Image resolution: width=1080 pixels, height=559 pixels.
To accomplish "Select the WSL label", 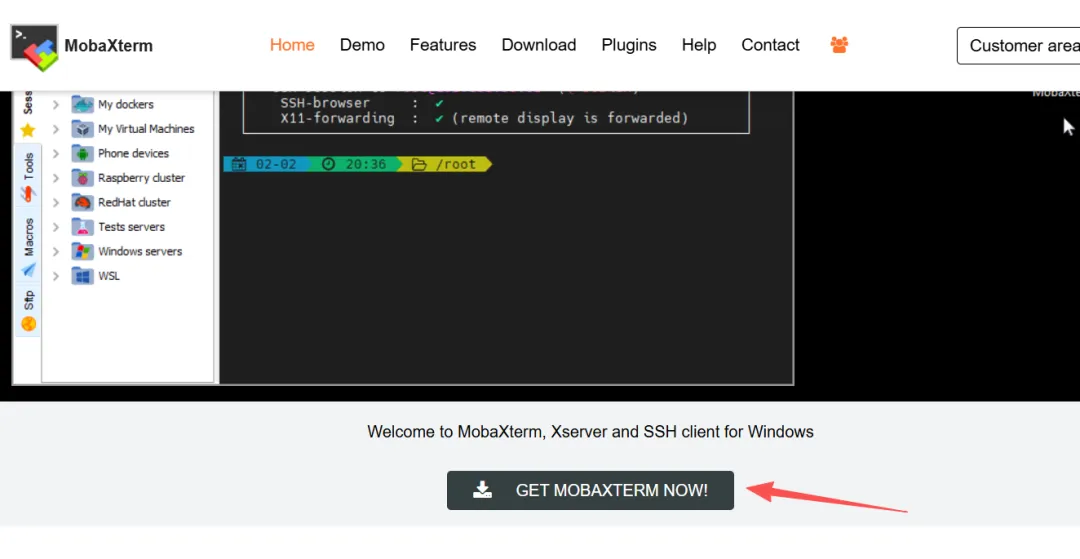I will tap(109, 276).
